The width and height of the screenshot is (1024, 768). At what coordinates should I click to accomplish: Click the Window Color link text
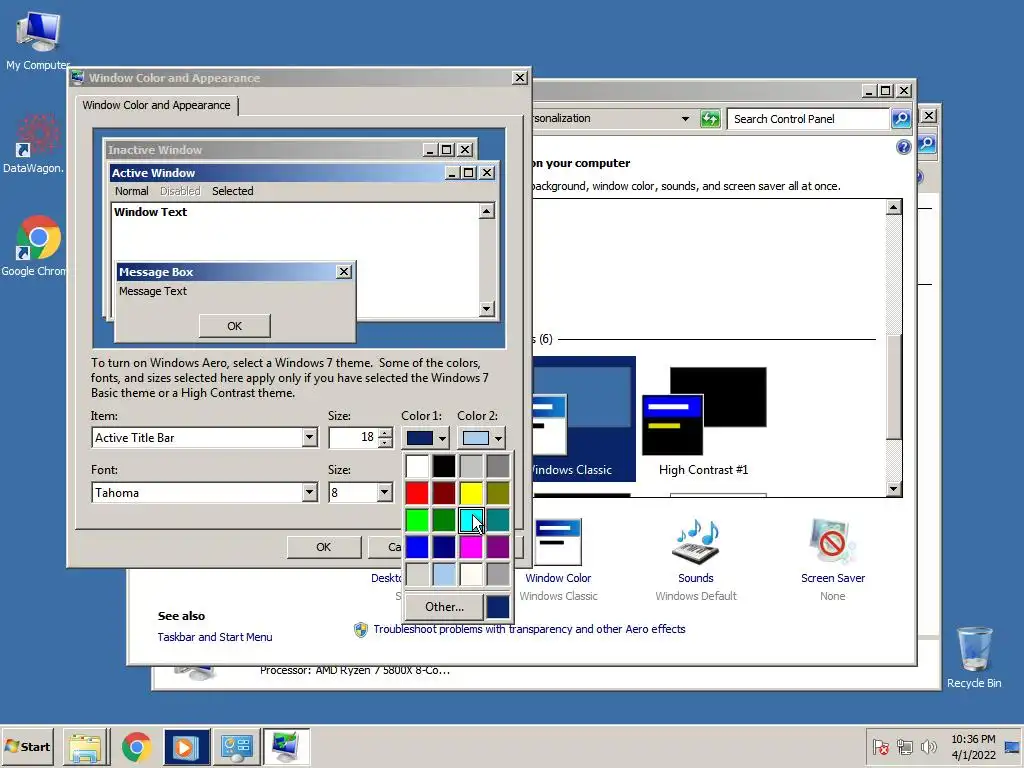[x=558, y=578]
